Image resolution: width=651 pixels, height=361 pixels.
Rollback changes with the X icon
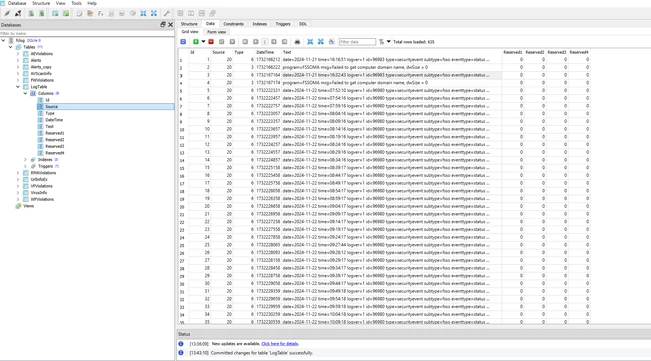[232, 41]
